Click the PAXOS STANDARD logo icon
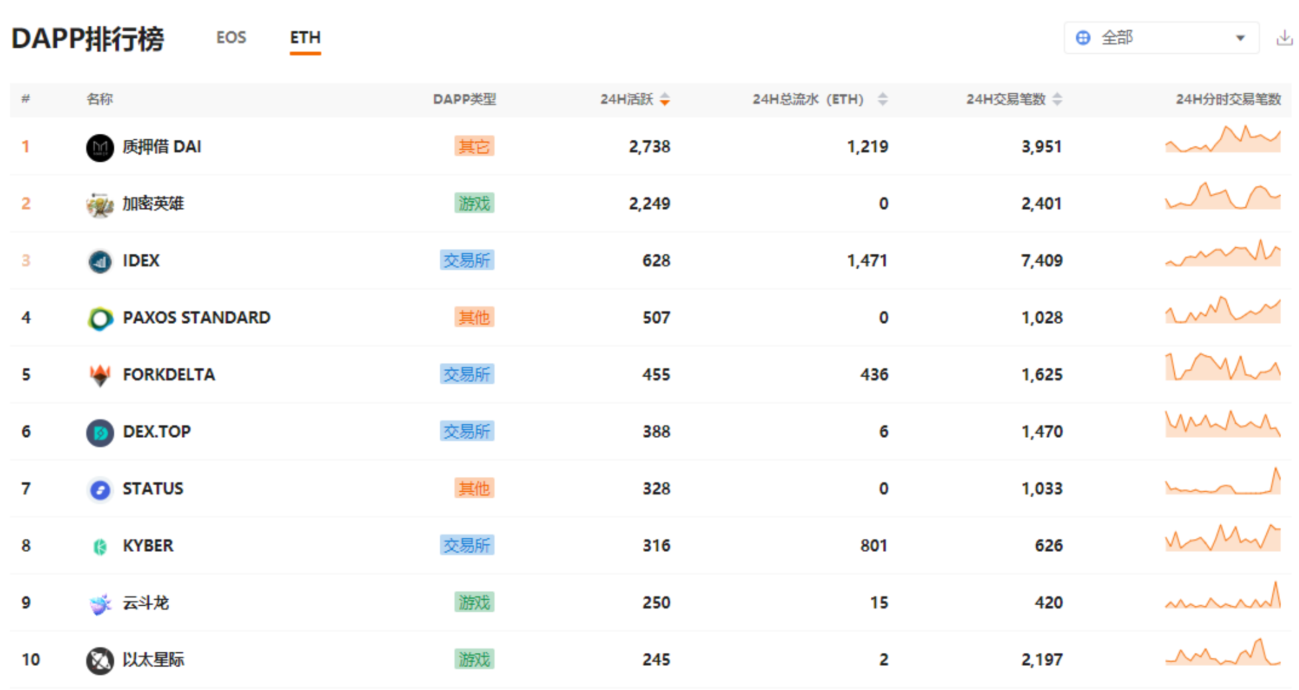This screenshot has width=1299, height=690. (100, 319)
